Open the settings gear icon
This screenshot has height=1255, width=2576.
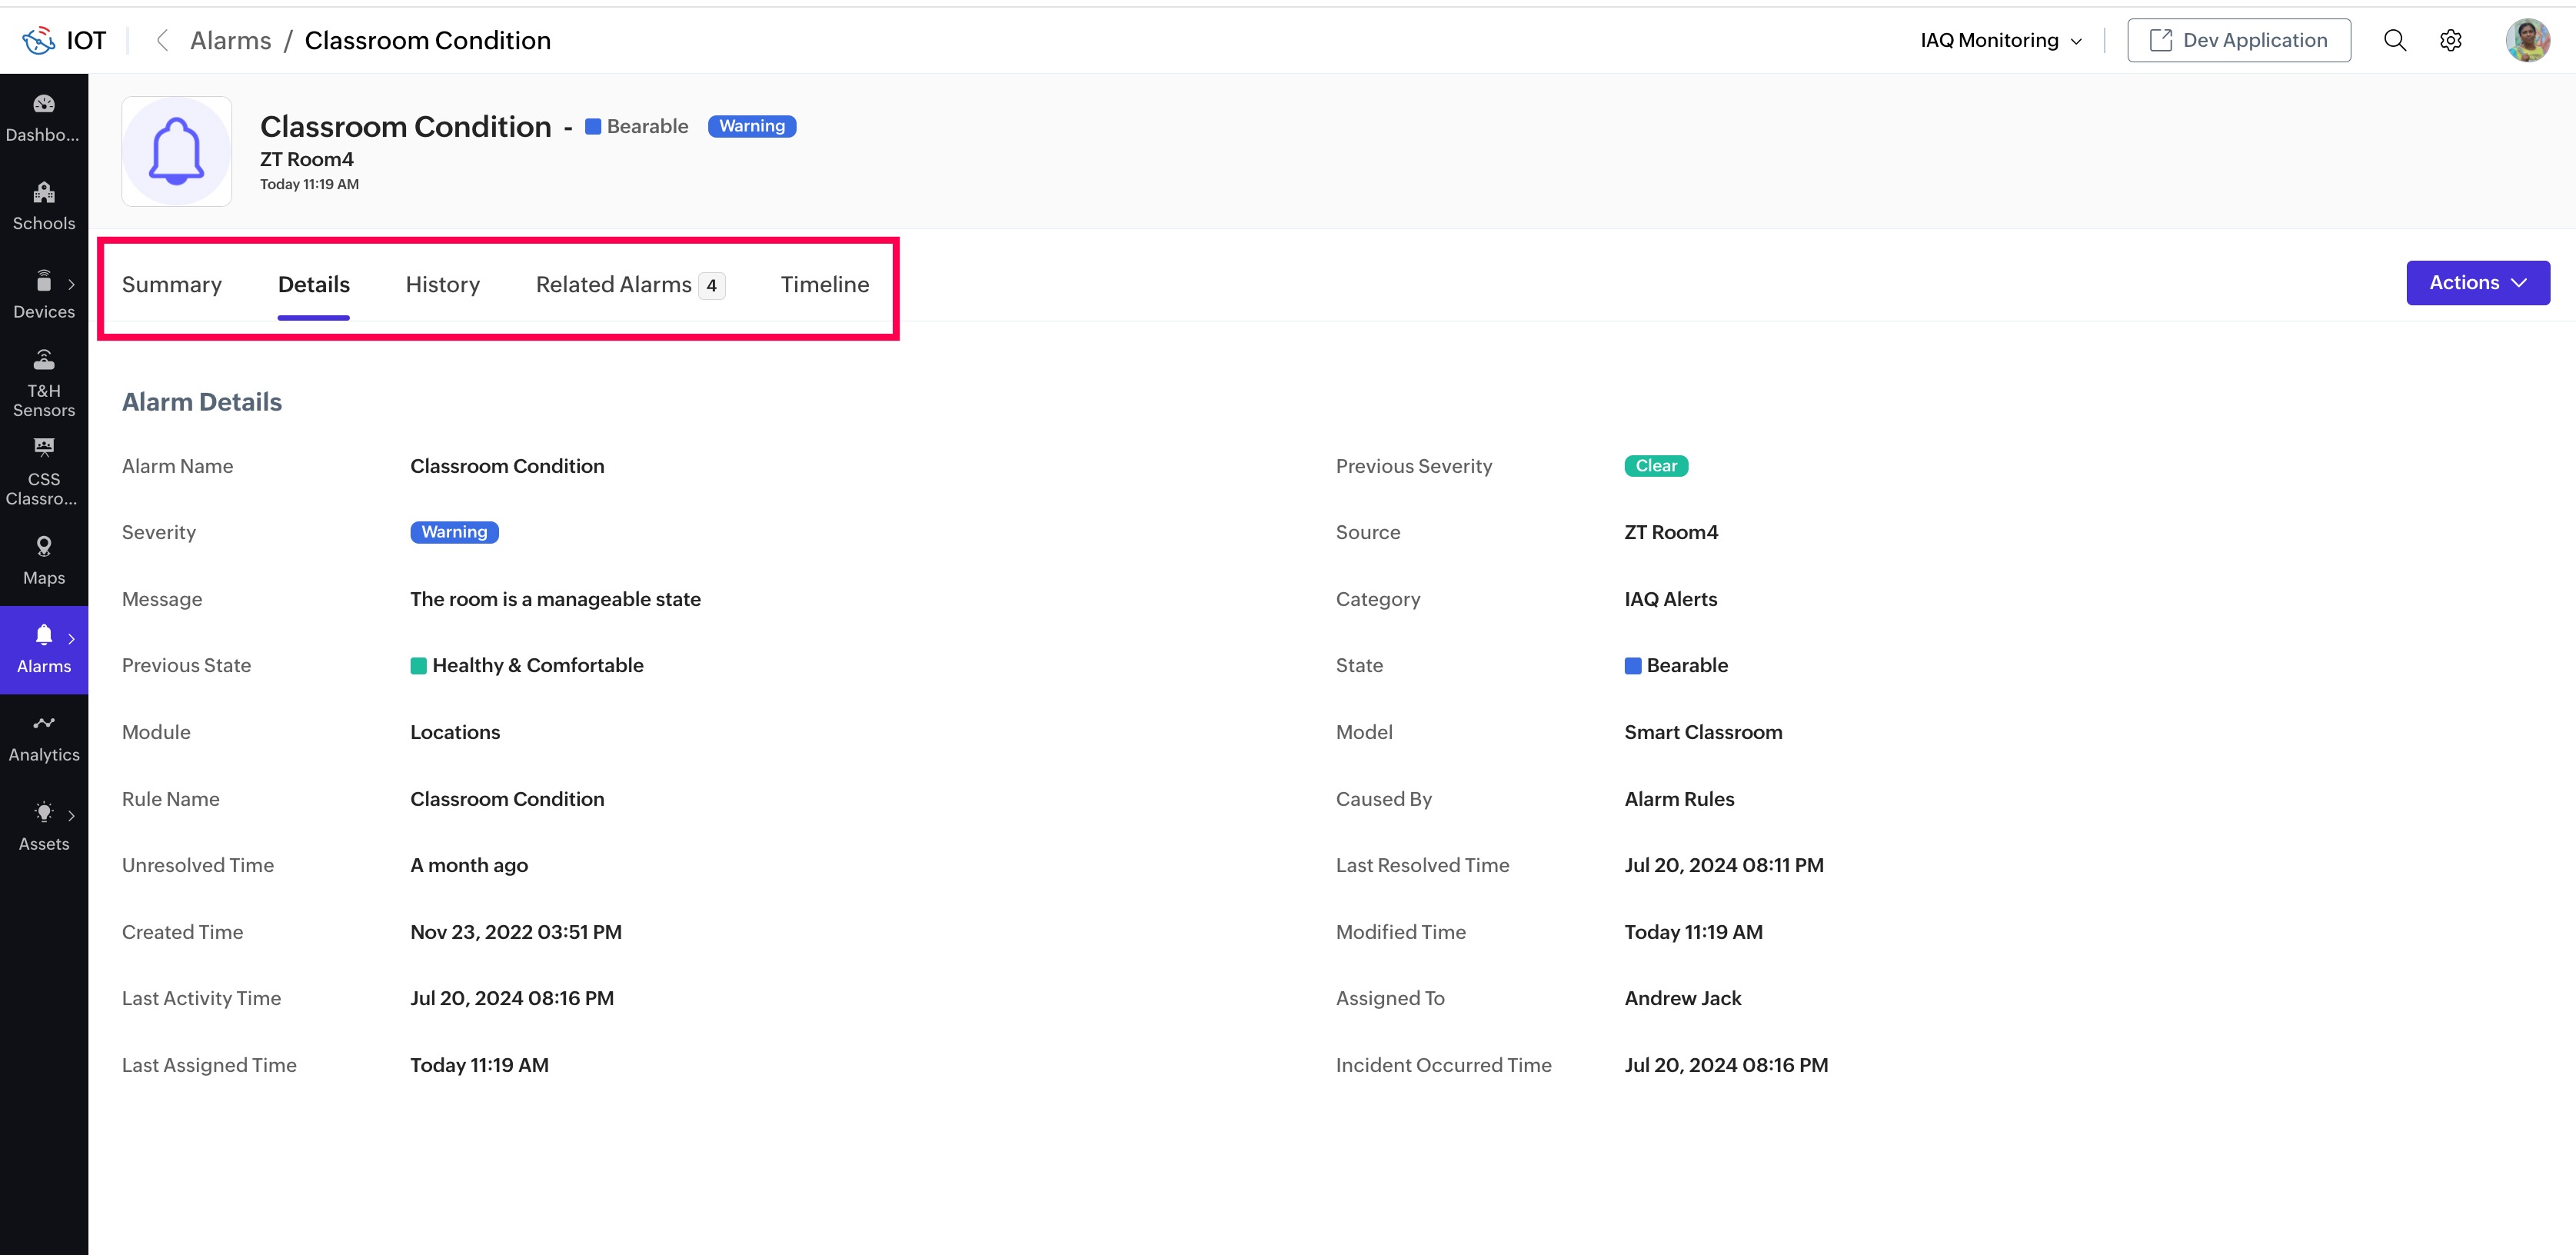(x=2450, y=40)
